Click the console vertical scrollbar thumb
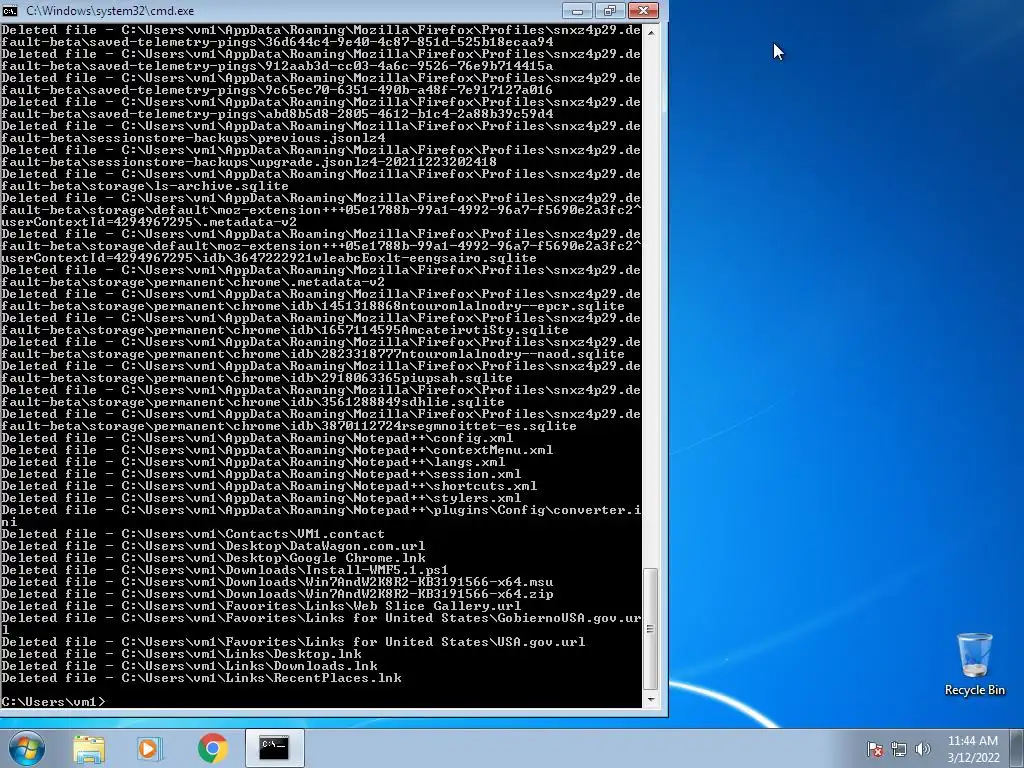The image size is (1024, 768). [650, 629]
